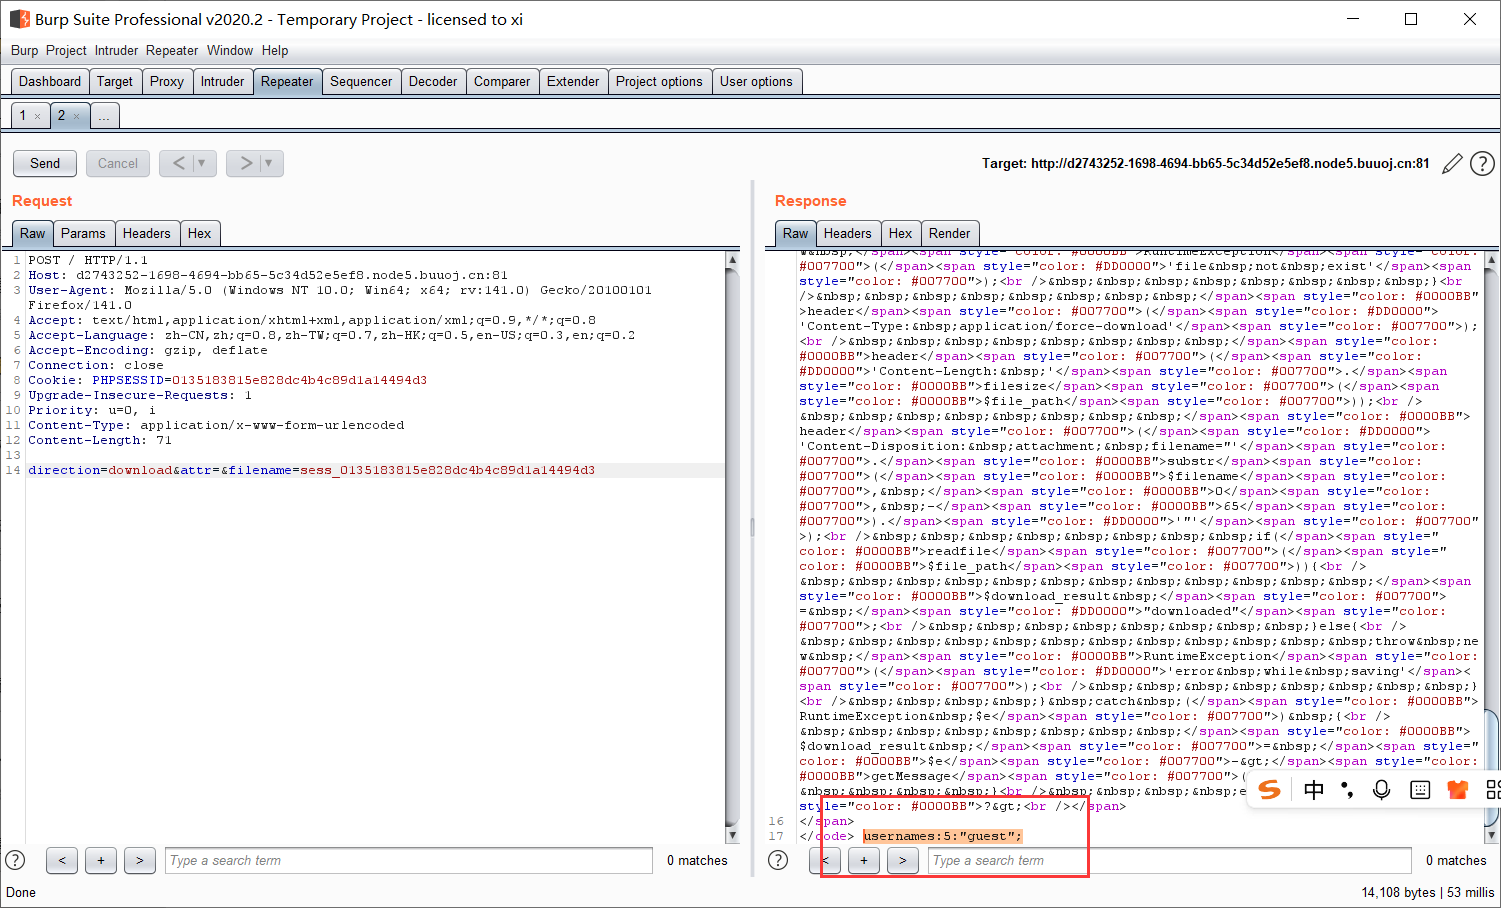Switch to the Proxy tab
The width and height of the screenshot is (1501, 908).
[167, 82]
